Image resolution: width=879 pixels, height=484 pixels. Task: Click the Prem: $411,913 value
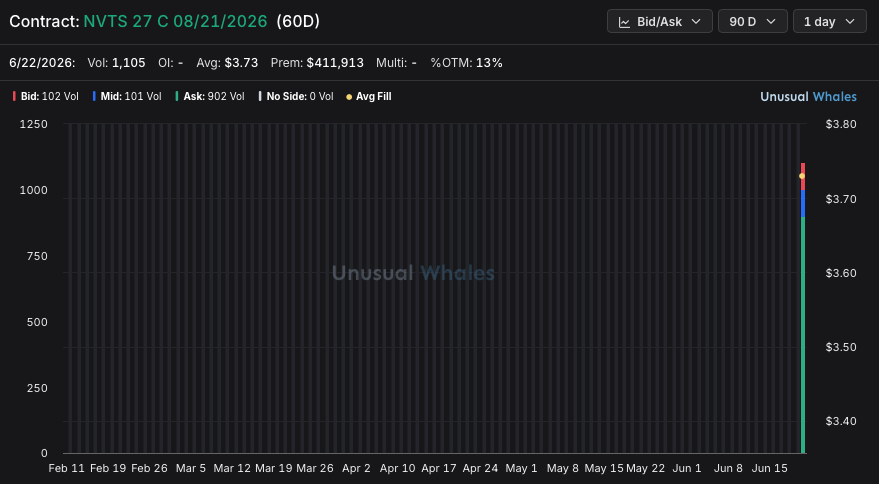(317, 63)
